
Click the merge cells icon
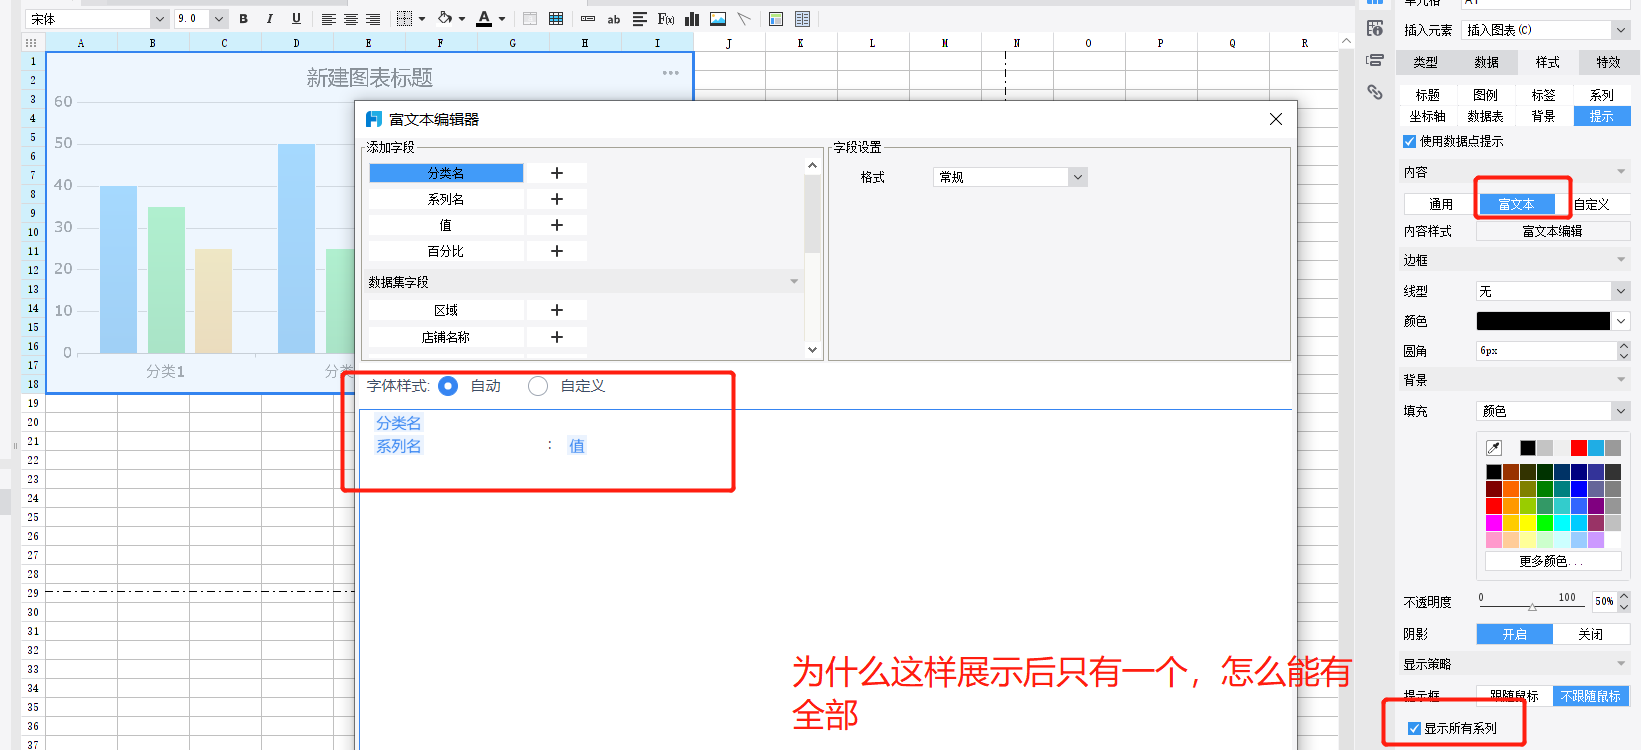pyautogui.click(x=530, y=19)
